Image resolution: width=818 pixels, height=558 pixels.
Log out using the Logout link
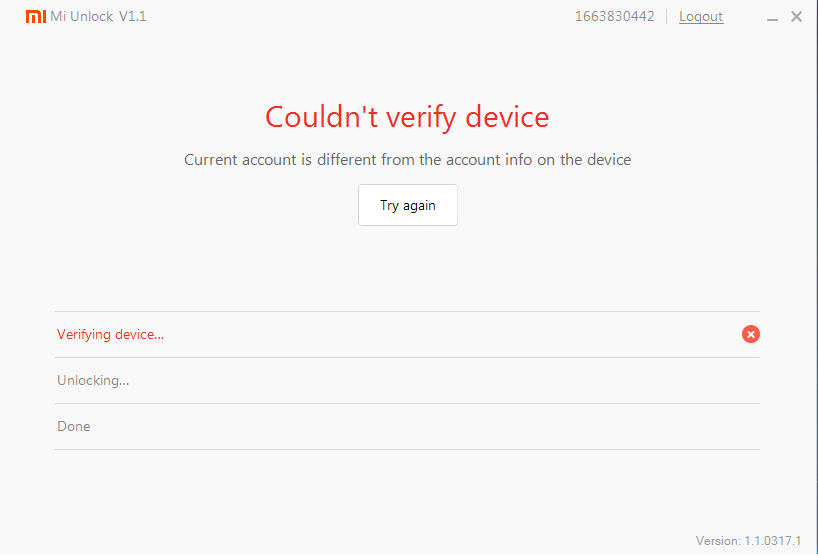point(701,17)
